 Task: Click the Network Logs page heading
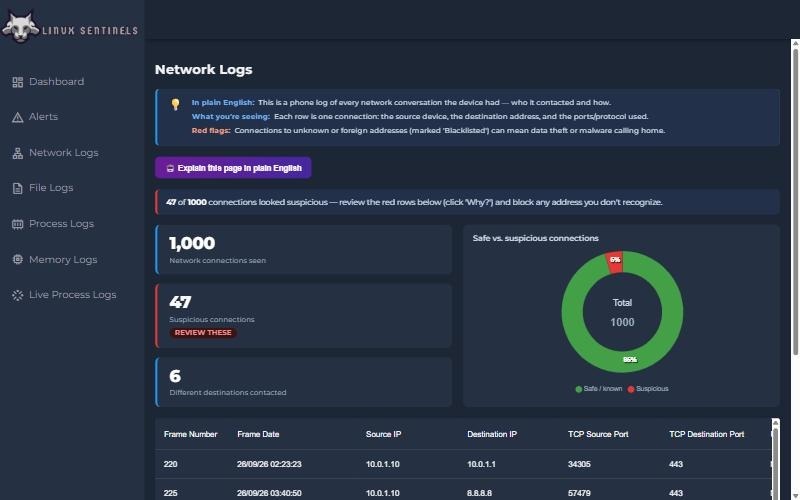pyautogui.click(x=204, y=69)
